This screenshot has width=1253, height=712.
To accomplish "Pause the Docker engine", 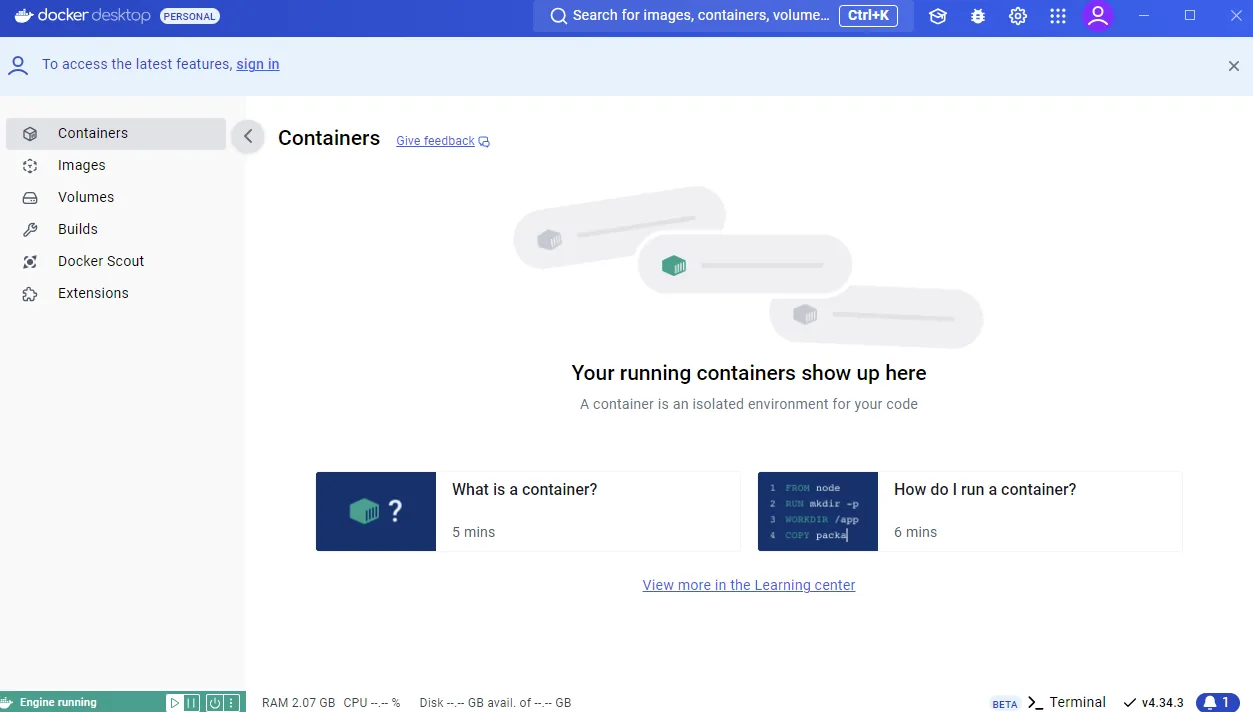I will click(192, 703).
